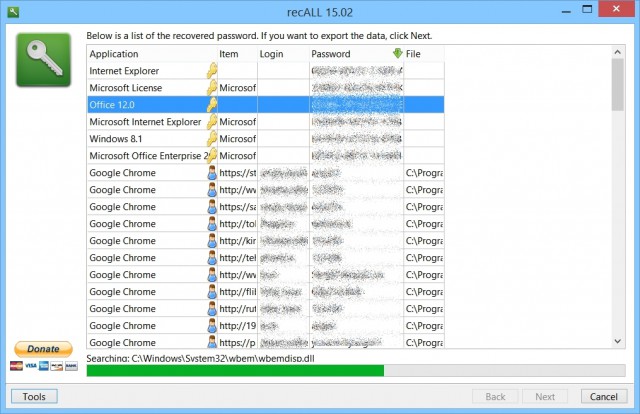Sort list by Login column header
Viewport: 640px width, 414px height.
pyautogui.click(x=283, y=54)
